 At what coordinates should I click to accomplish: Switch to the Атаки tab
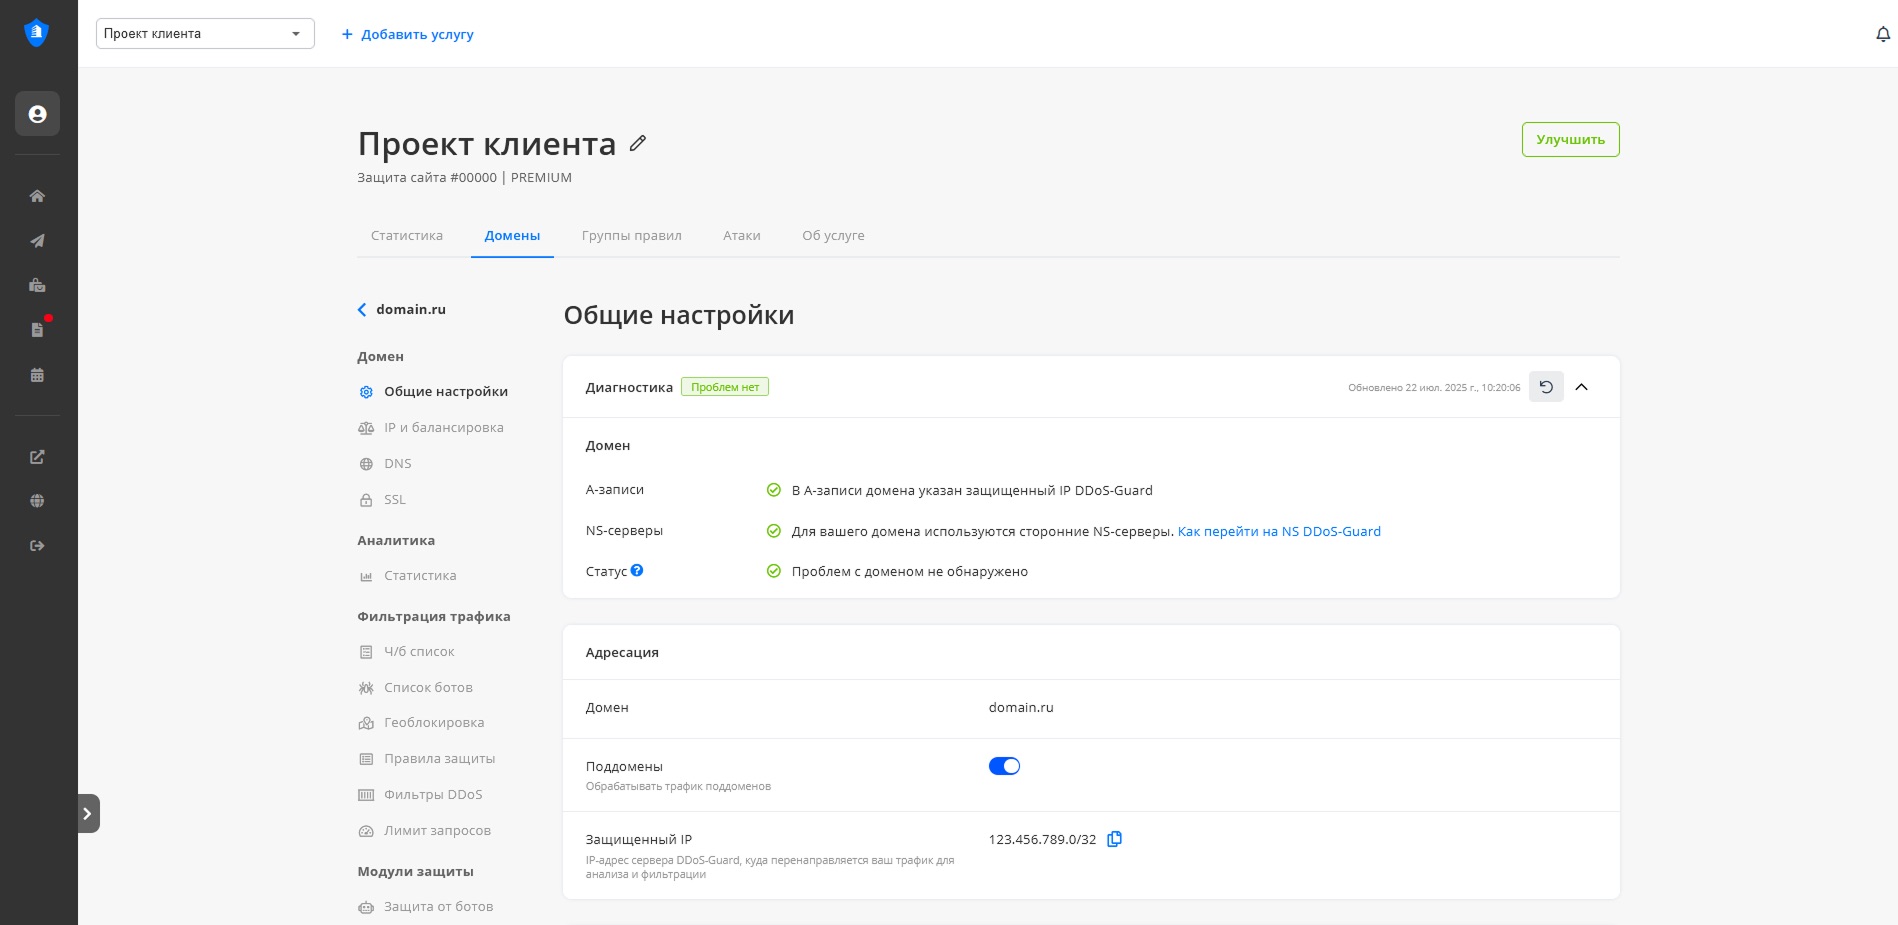point(742,236)
